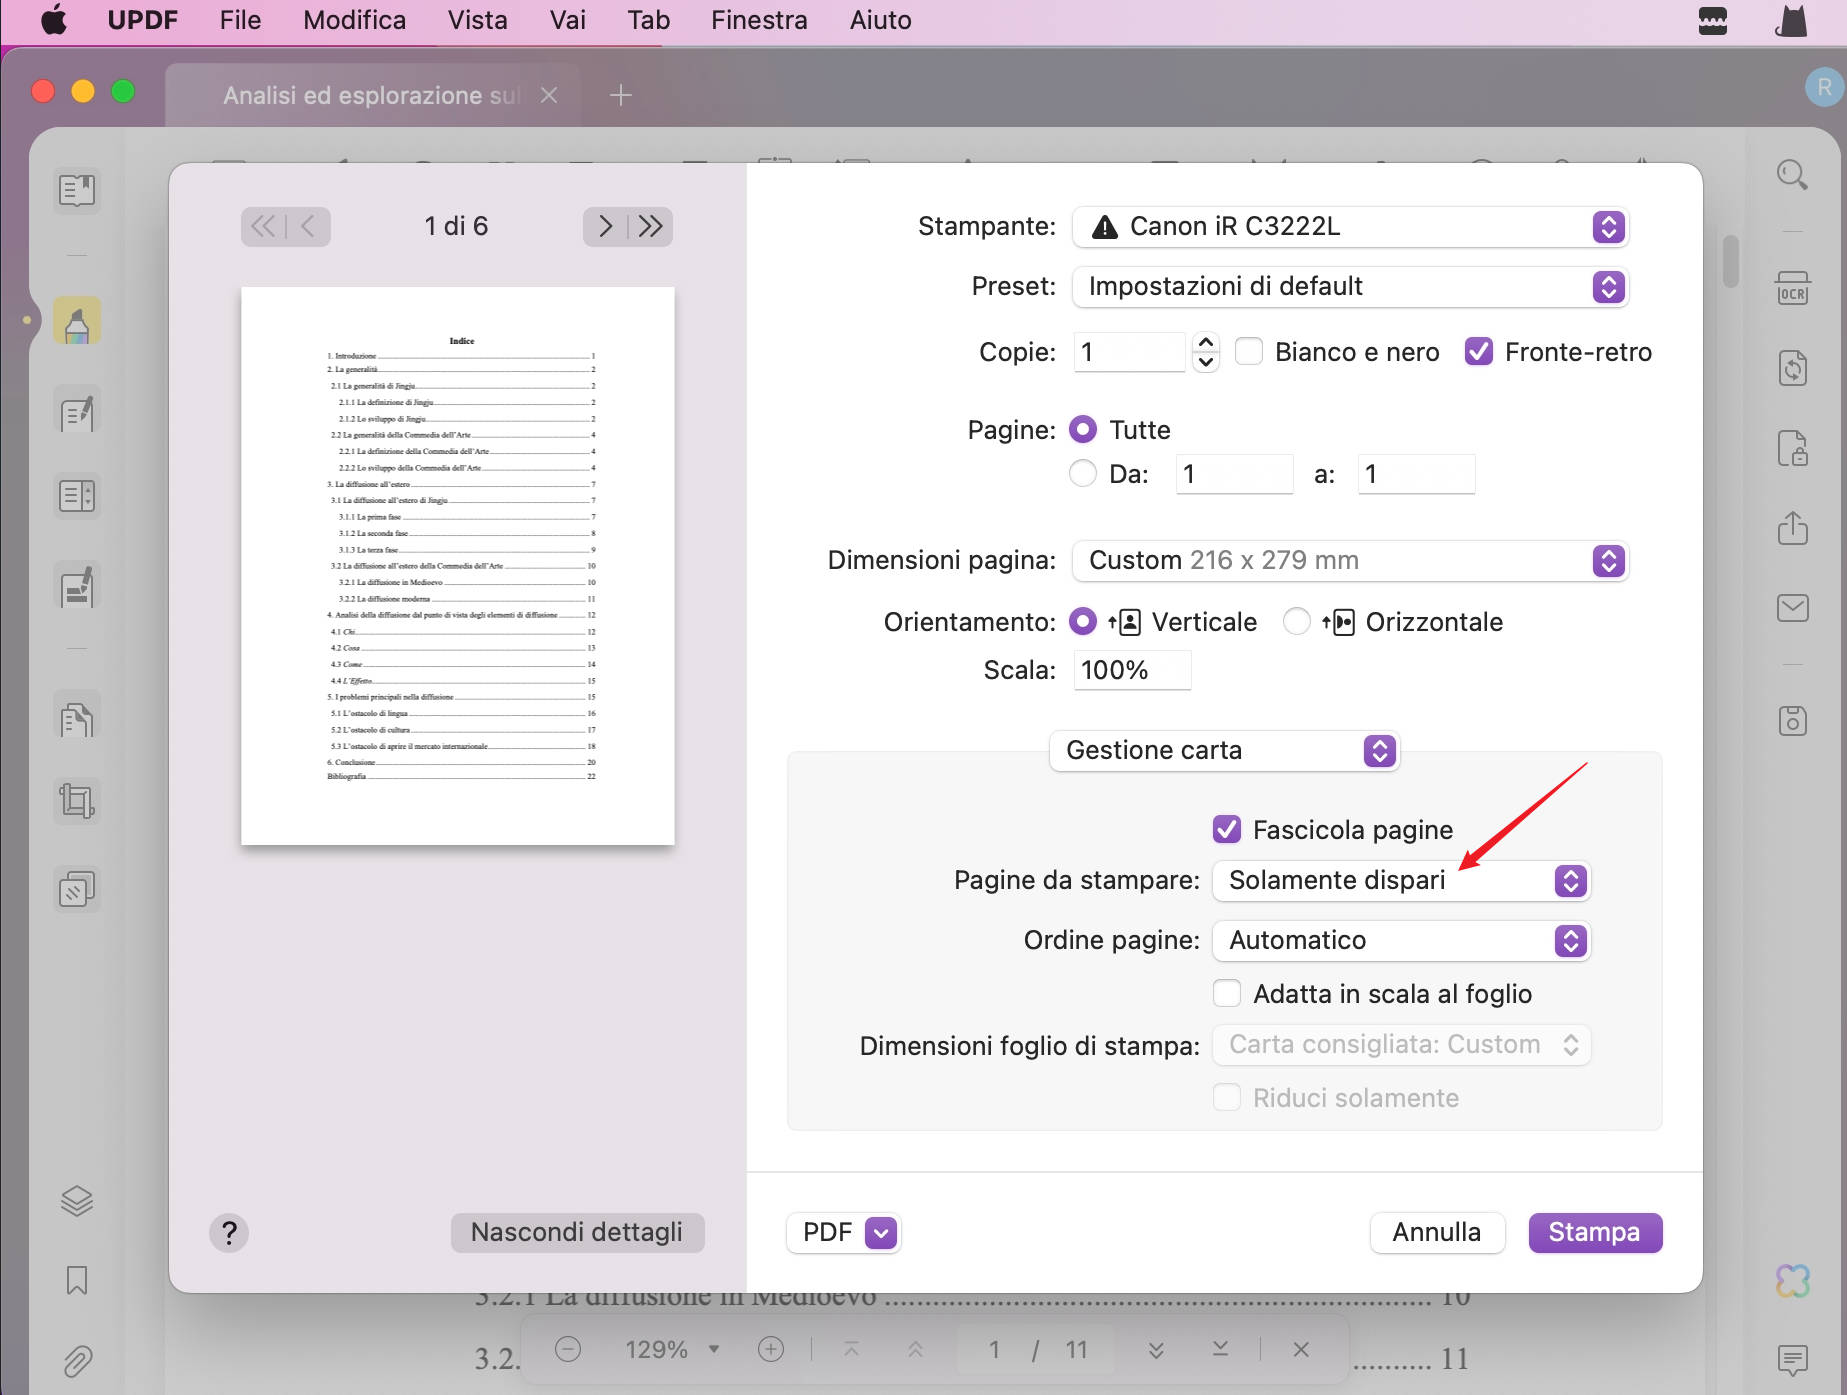This screenshot has height=1395, width=1847.
Task: Open the Finestra menu
Action: 759,20
